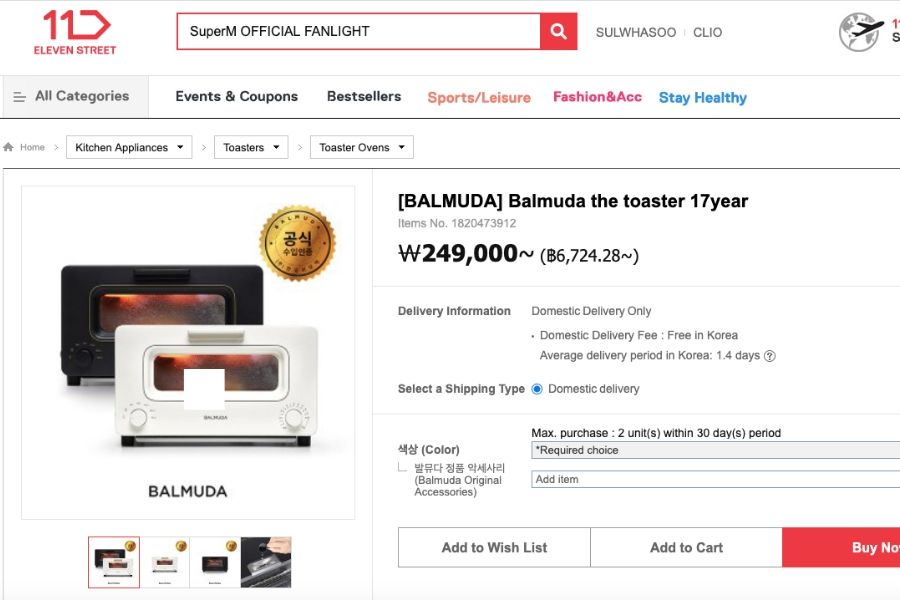Screen dimensions: 900x600
Task: Expand the Kitchen Appliances breadcrumb dropdown
Action: tap(130, 148)
